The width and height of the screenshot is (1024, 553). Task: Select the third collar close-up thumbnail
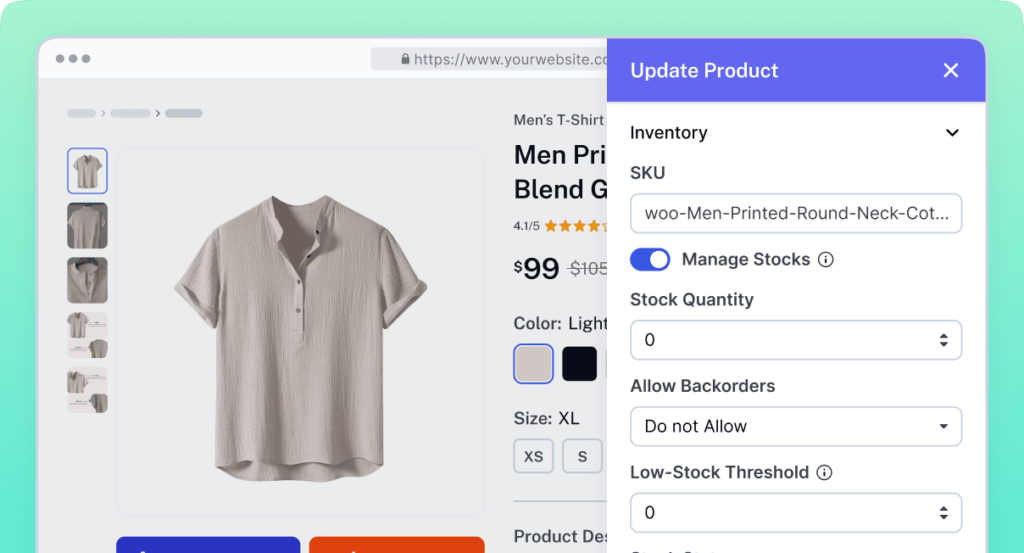(x=87, y=280)
